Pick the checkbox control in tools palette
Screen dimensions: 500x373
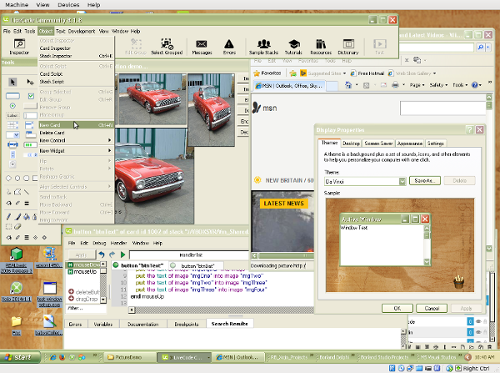coord(31,96)
